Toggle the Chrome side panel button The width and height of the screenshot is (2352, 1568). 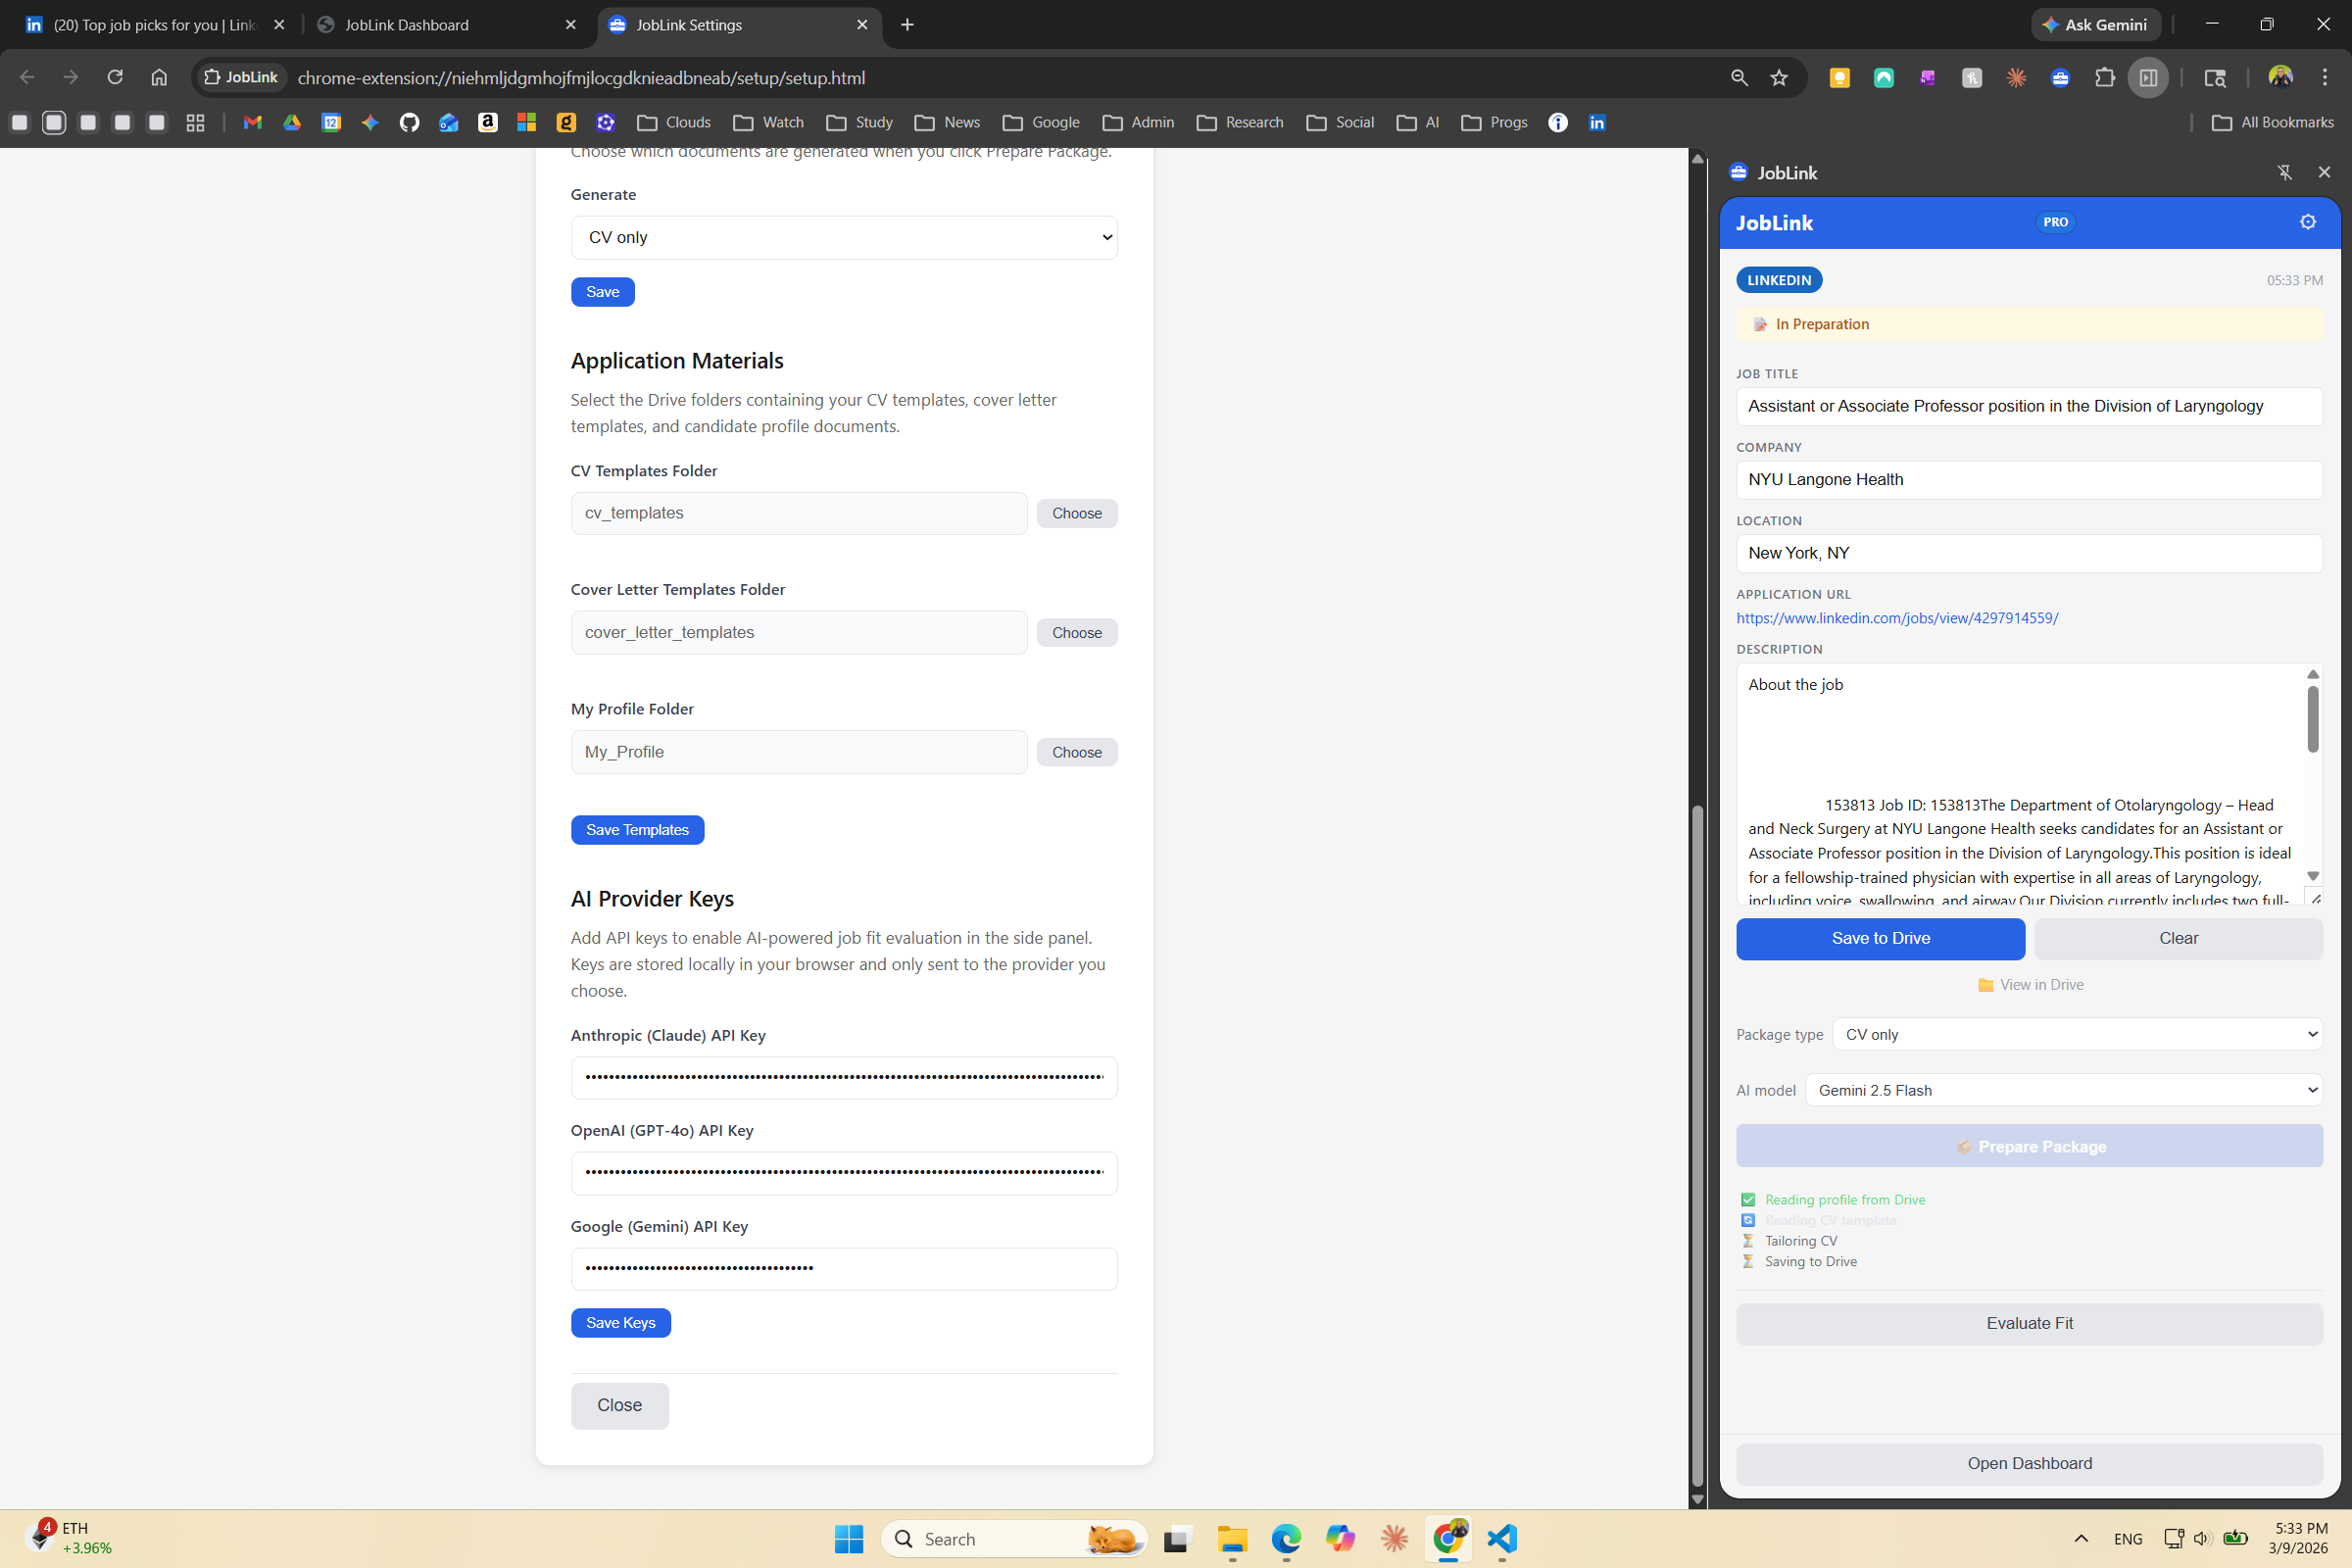point(2148,78)
